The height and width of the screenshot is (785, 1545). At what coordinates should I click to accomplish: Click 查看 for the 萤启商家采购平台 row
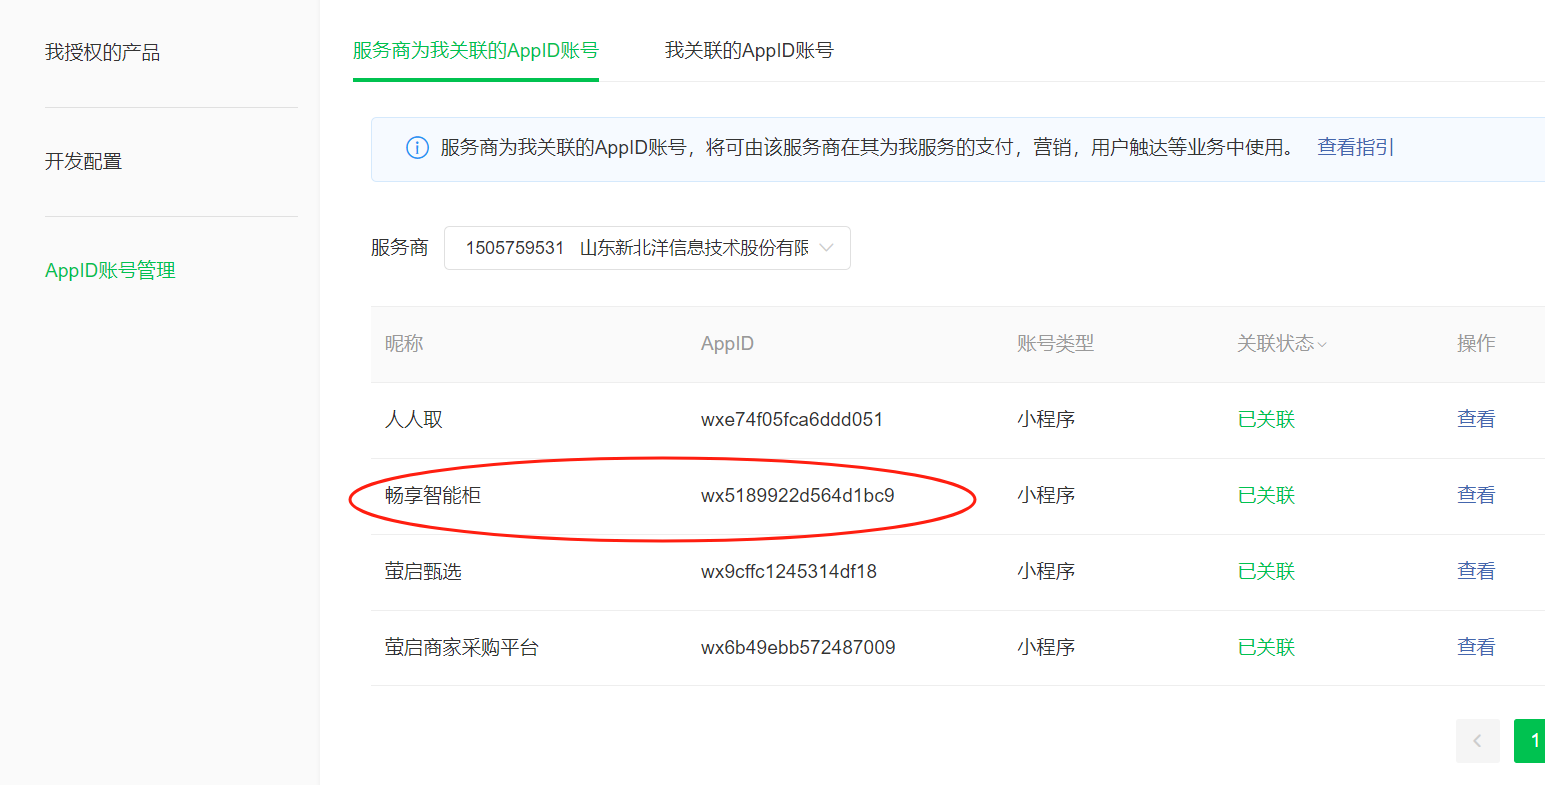coord(1476,647)
